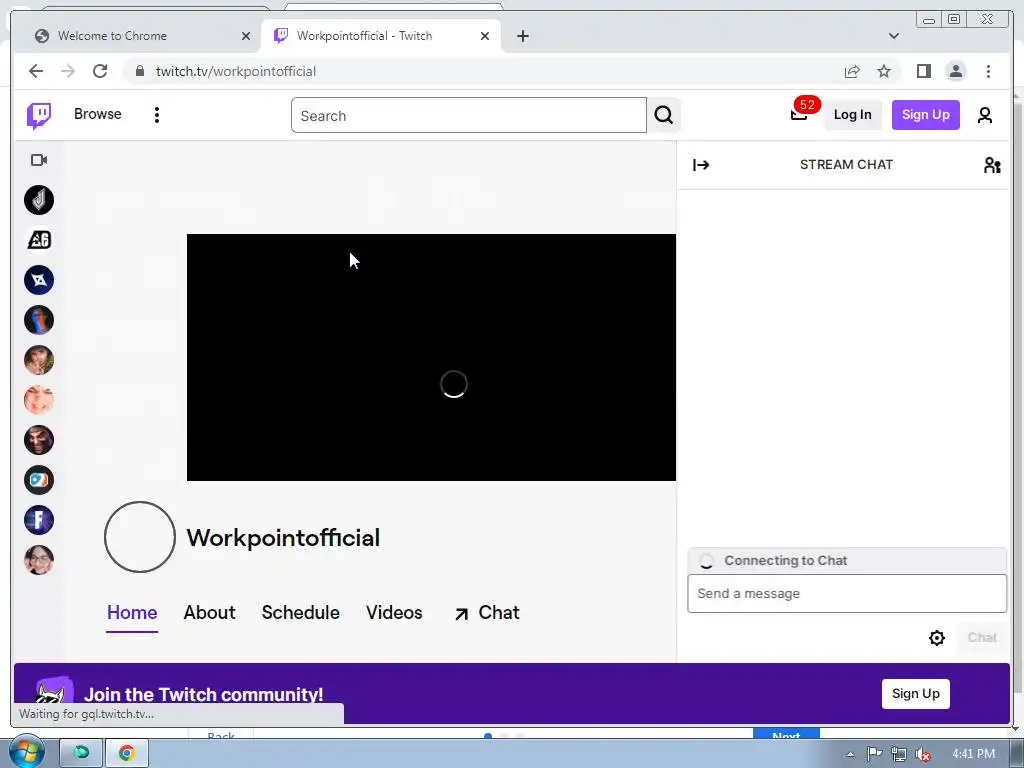The width and height of the screenshot is (1024, 768).
Task: Open the tab search chevron
Action: (x=894, y=36)
